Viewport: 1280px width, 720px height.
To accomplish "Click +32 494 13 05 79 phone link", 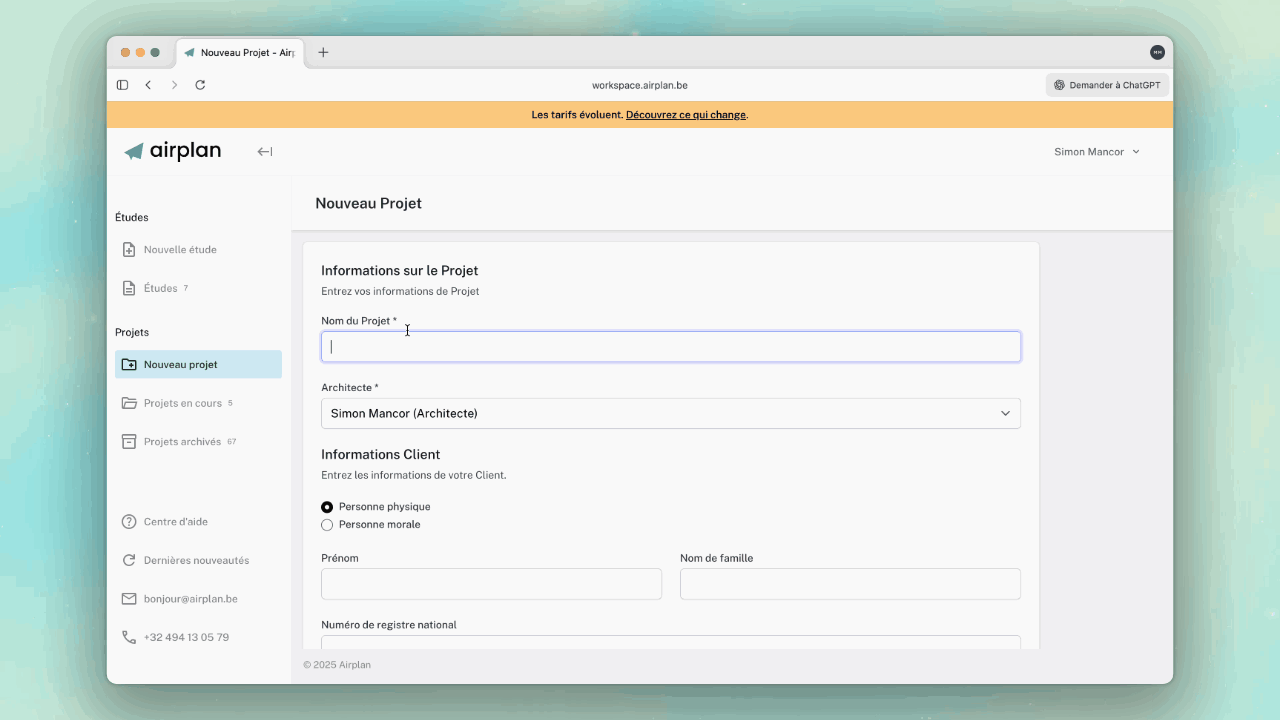I will click(x=186, y=637).
